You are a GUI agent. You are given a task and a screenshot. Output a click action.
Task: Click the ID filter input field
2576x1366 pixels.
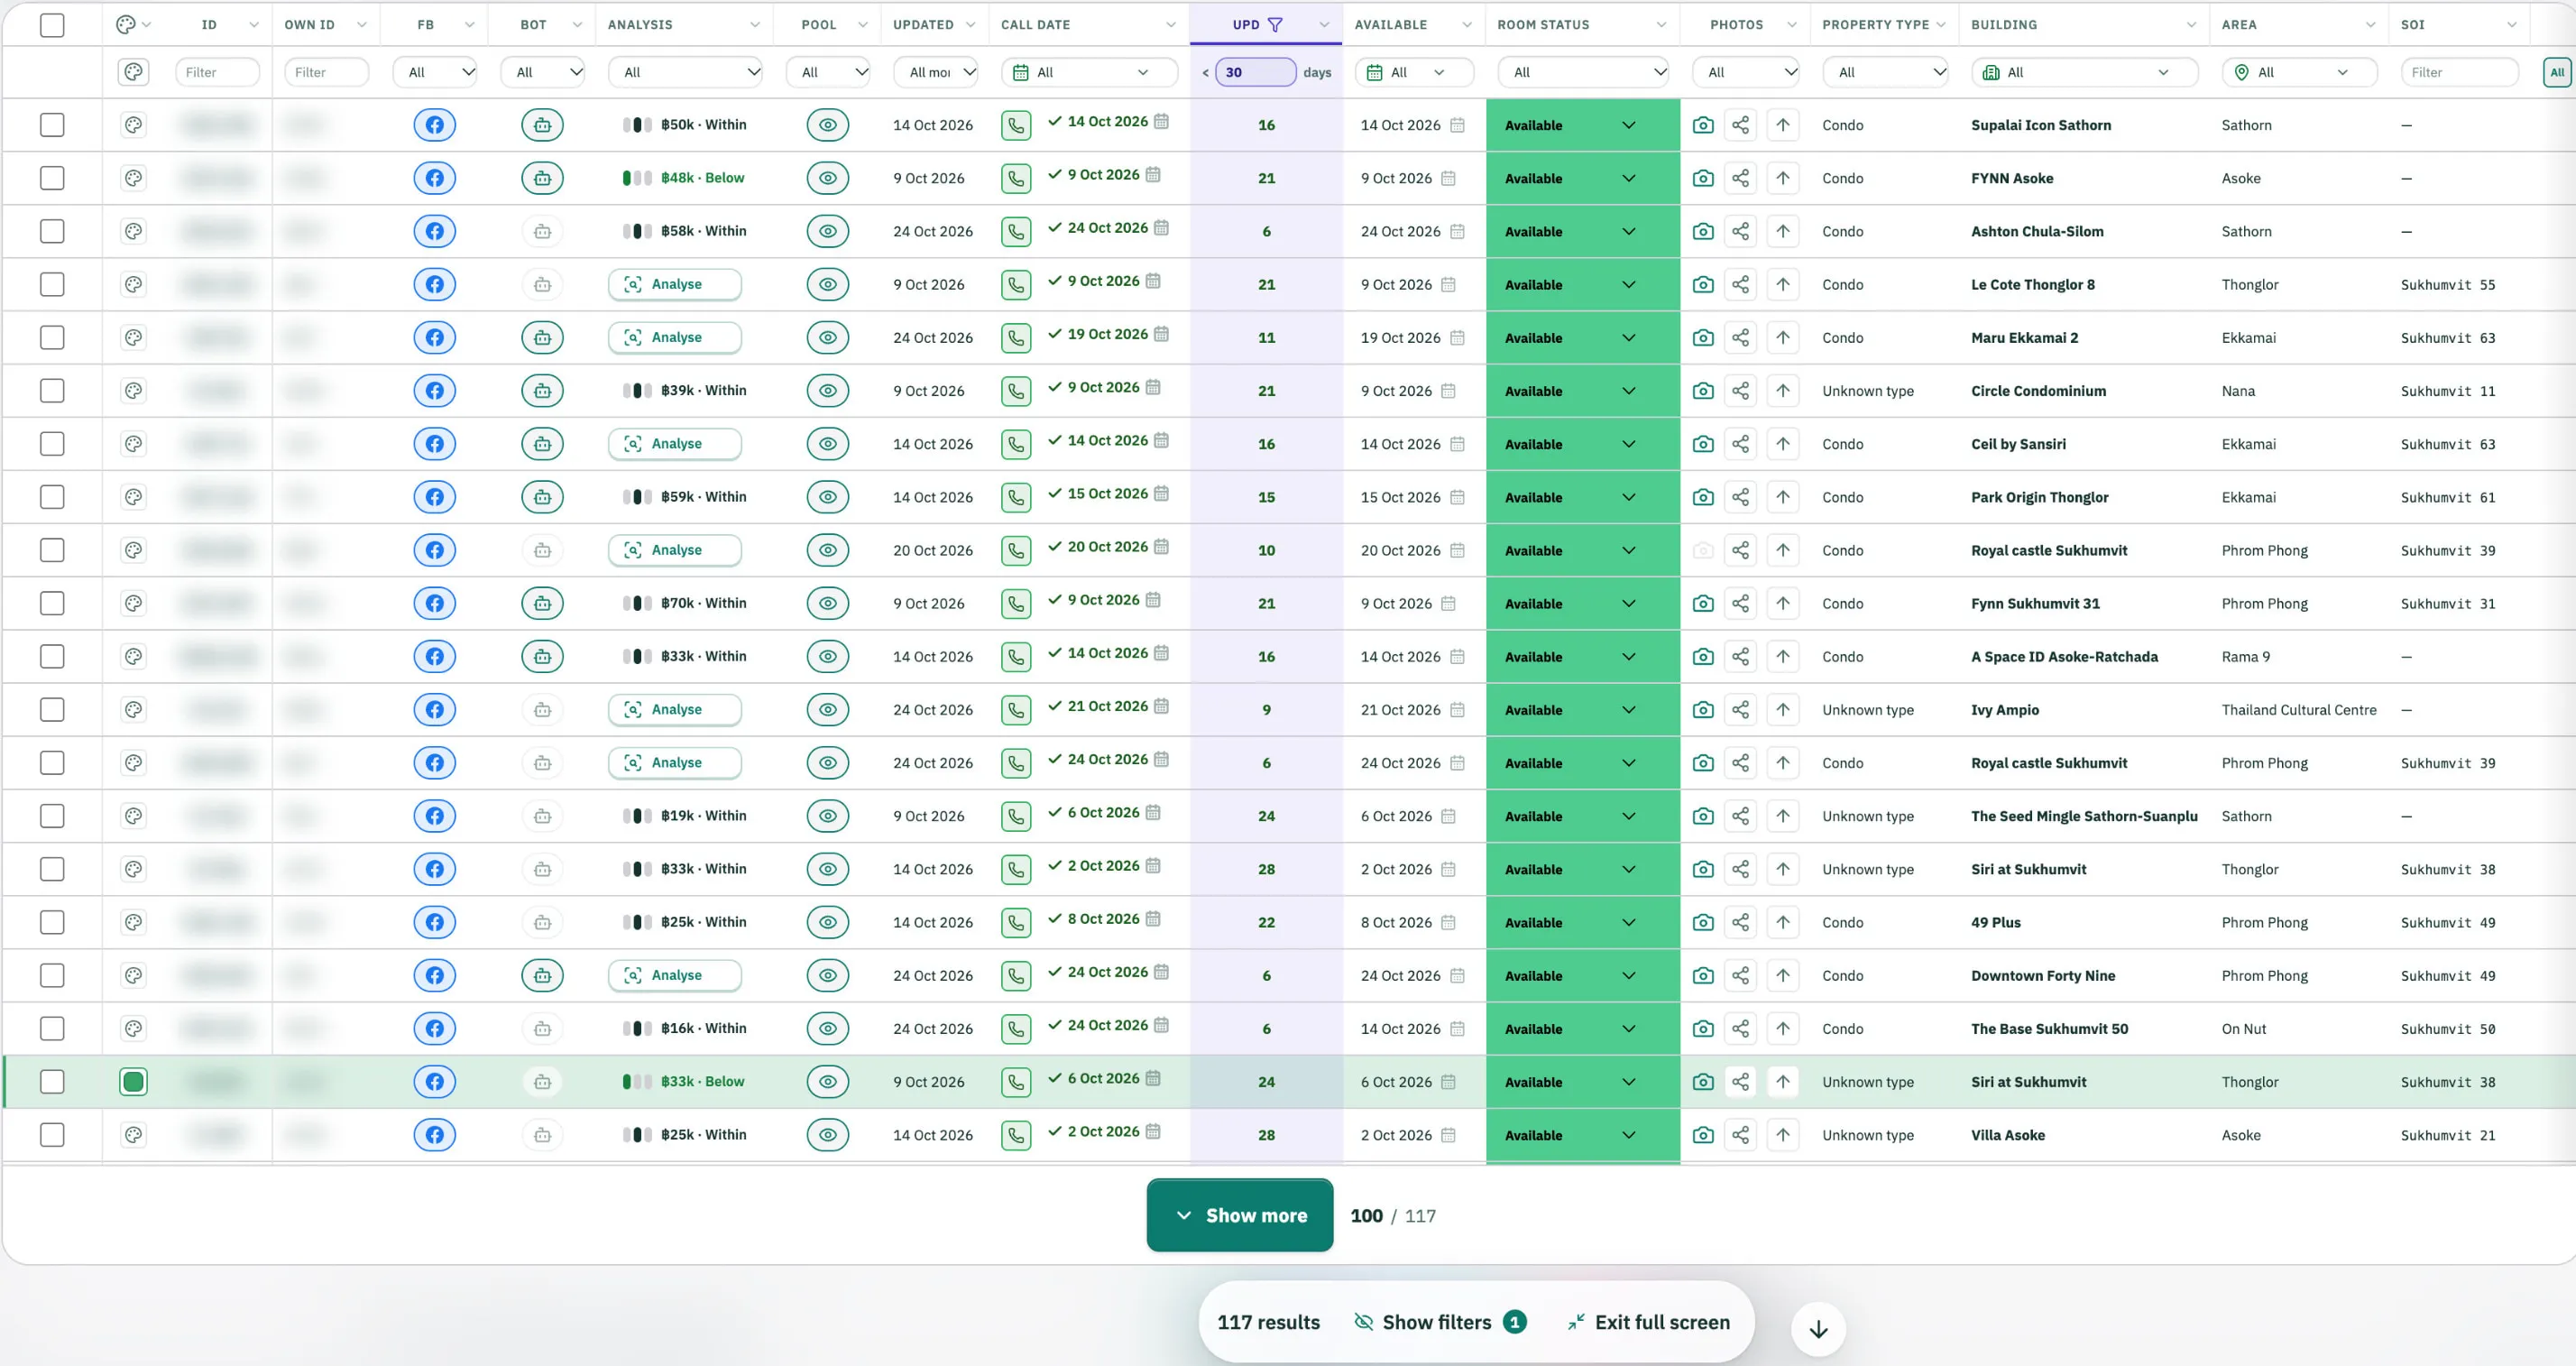click(217, 72)
